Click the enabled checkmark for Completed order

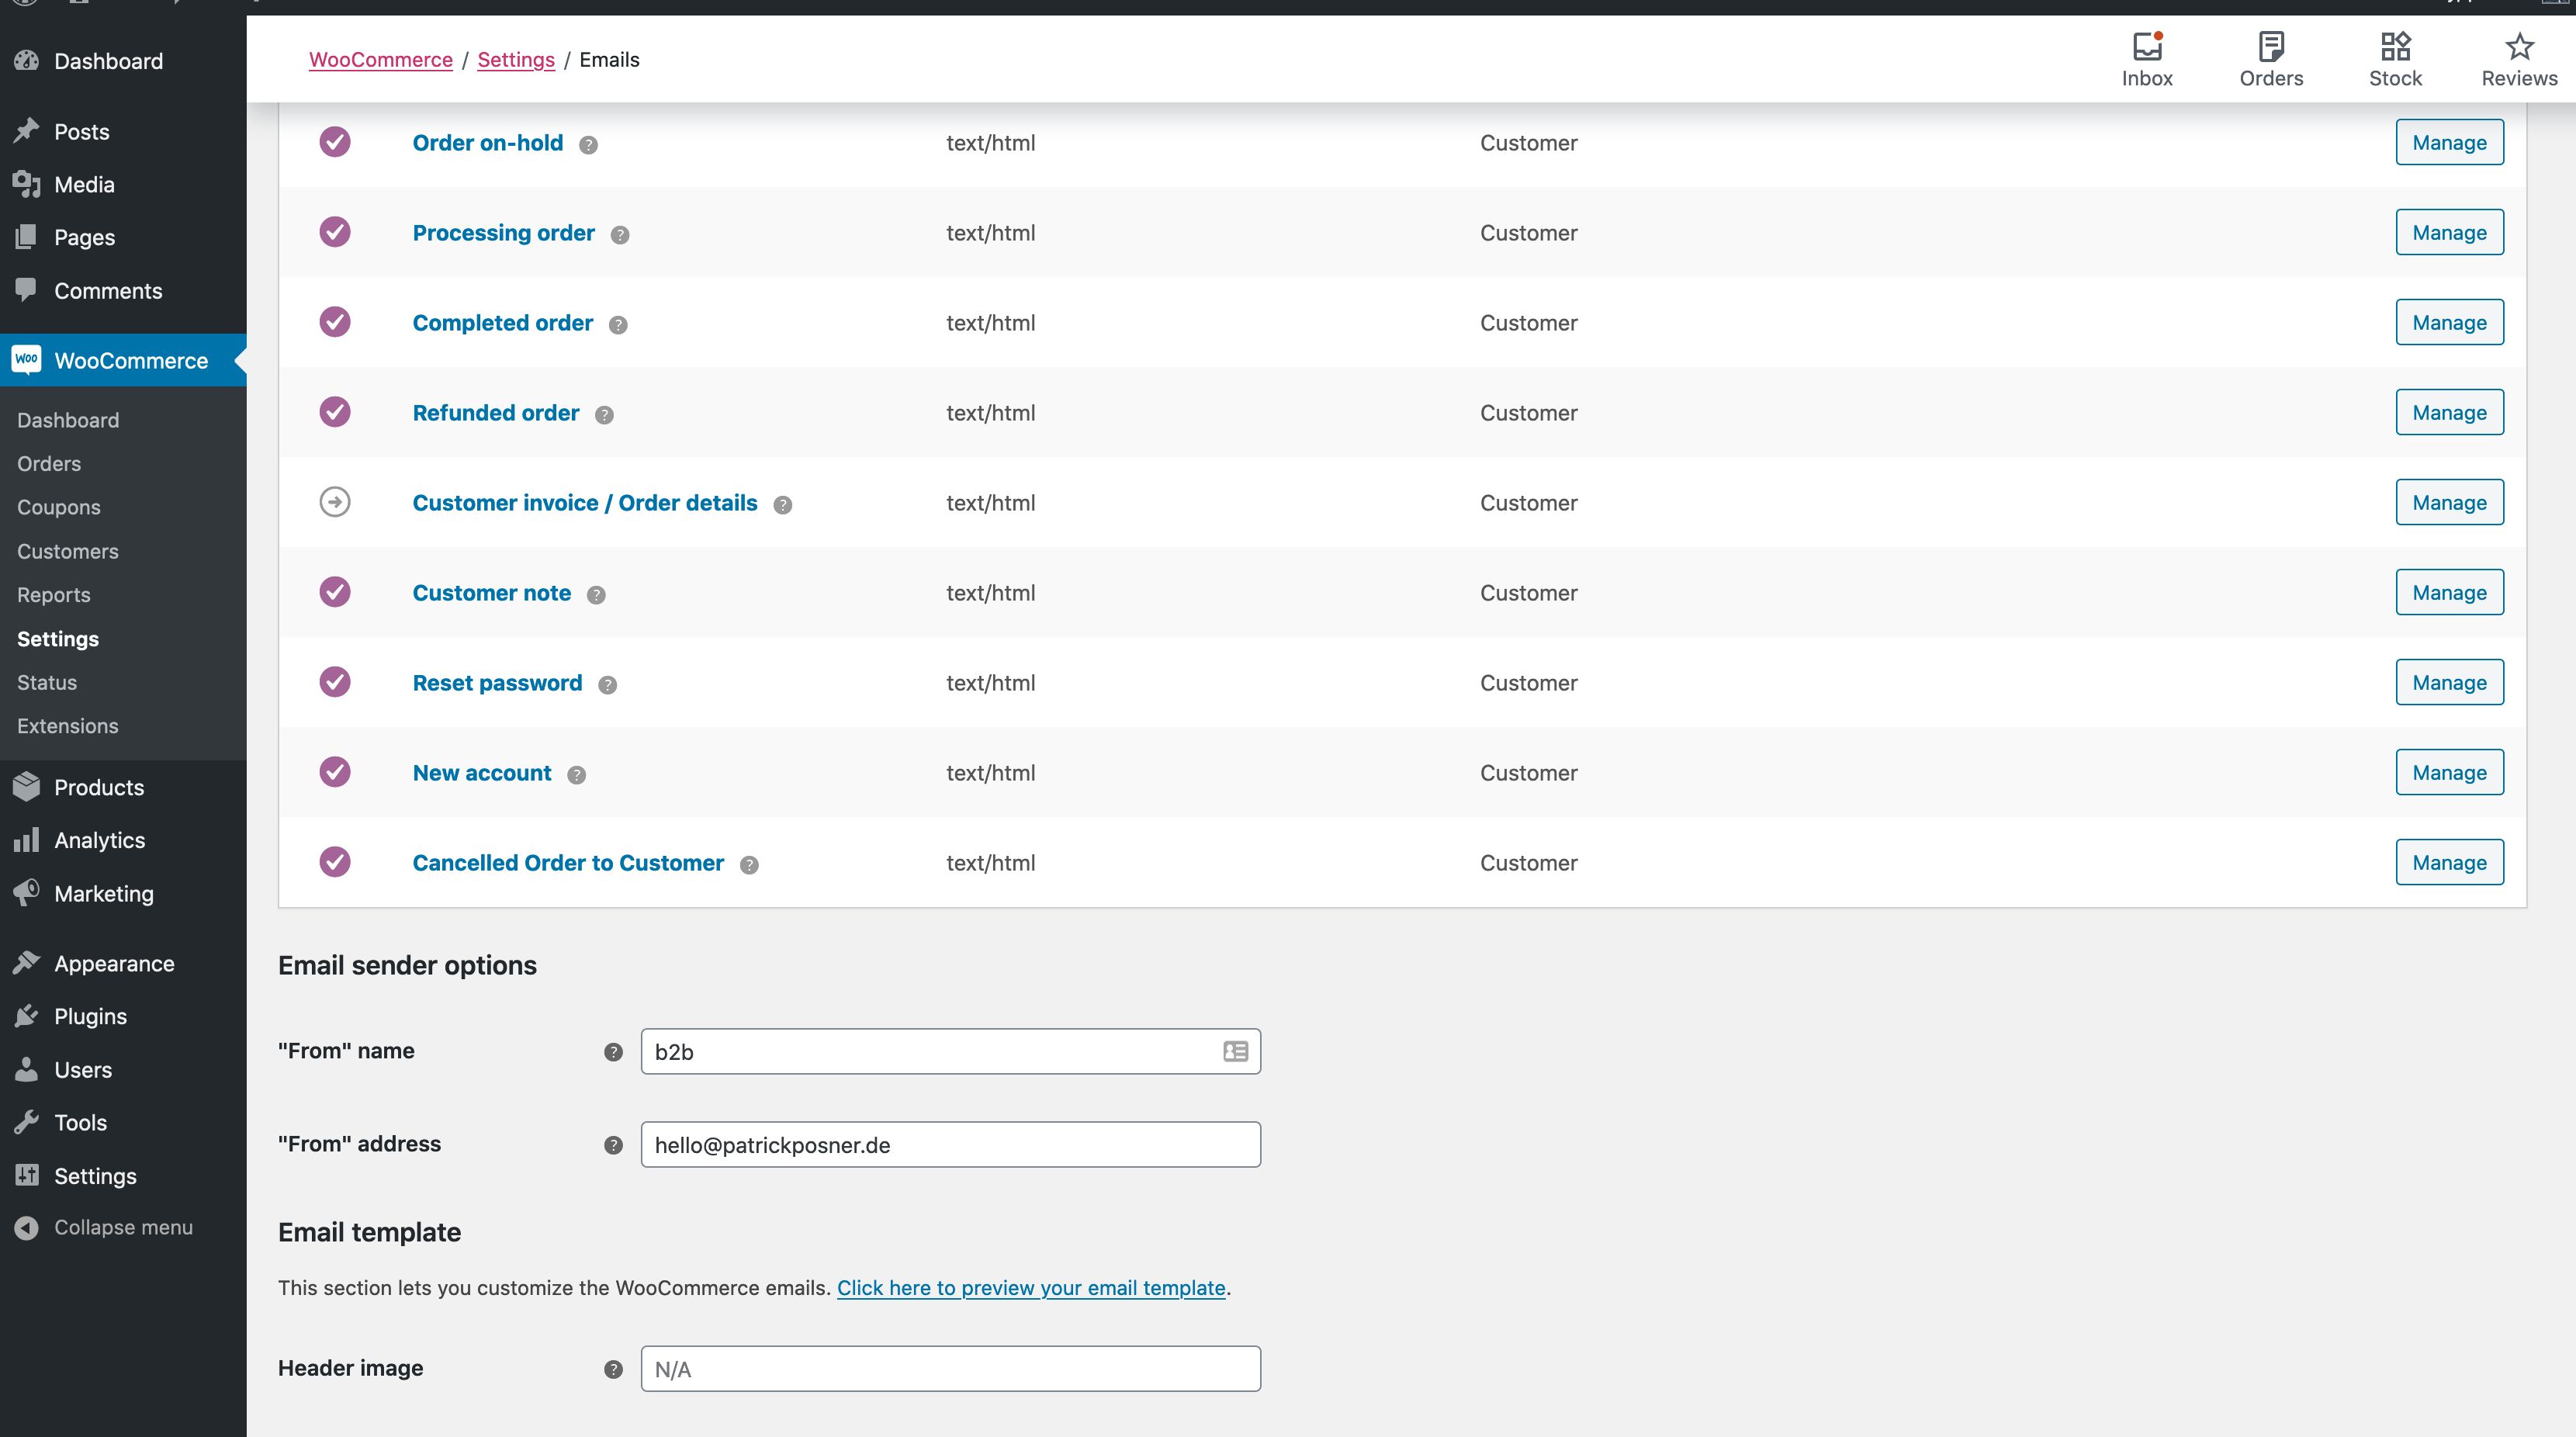[335, 321]
